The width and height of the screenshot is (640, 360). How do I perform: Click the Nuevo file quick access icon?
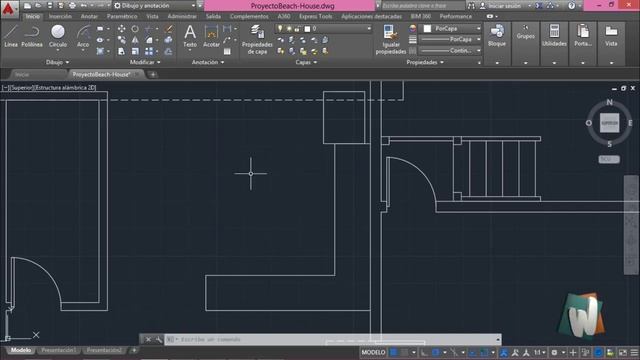point(27,6)
